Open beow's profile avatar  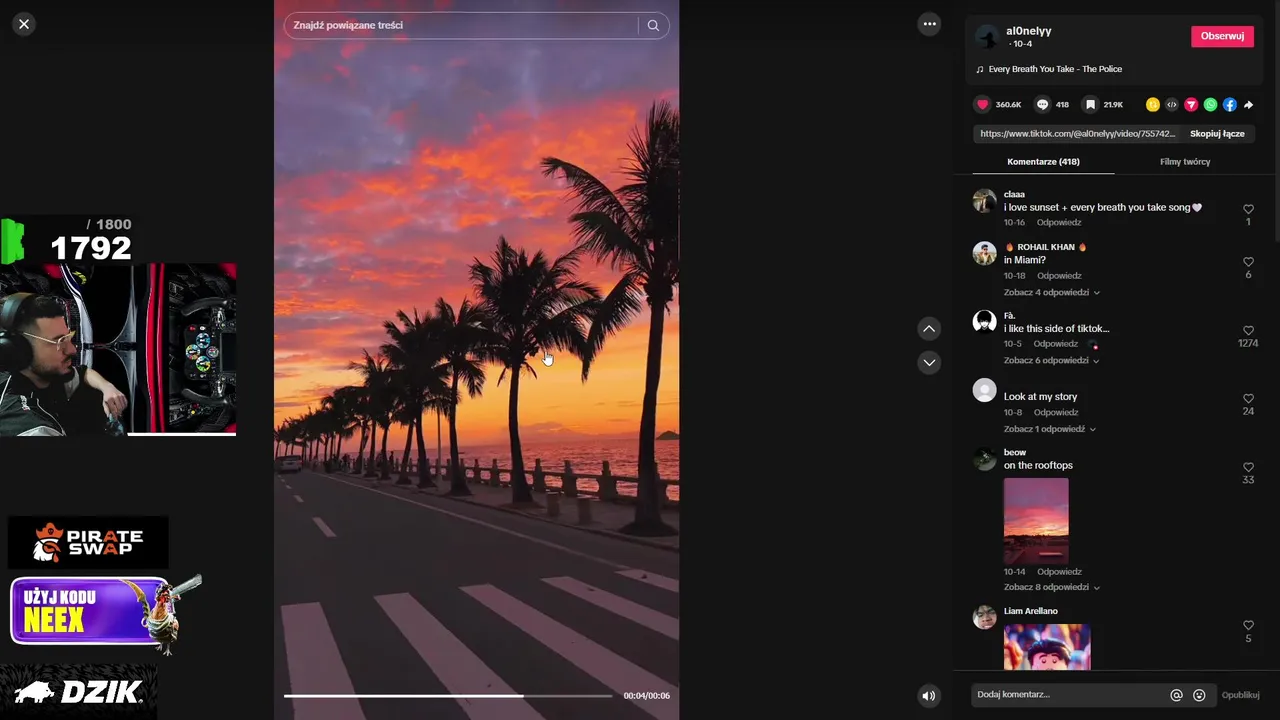click(985, 458)
